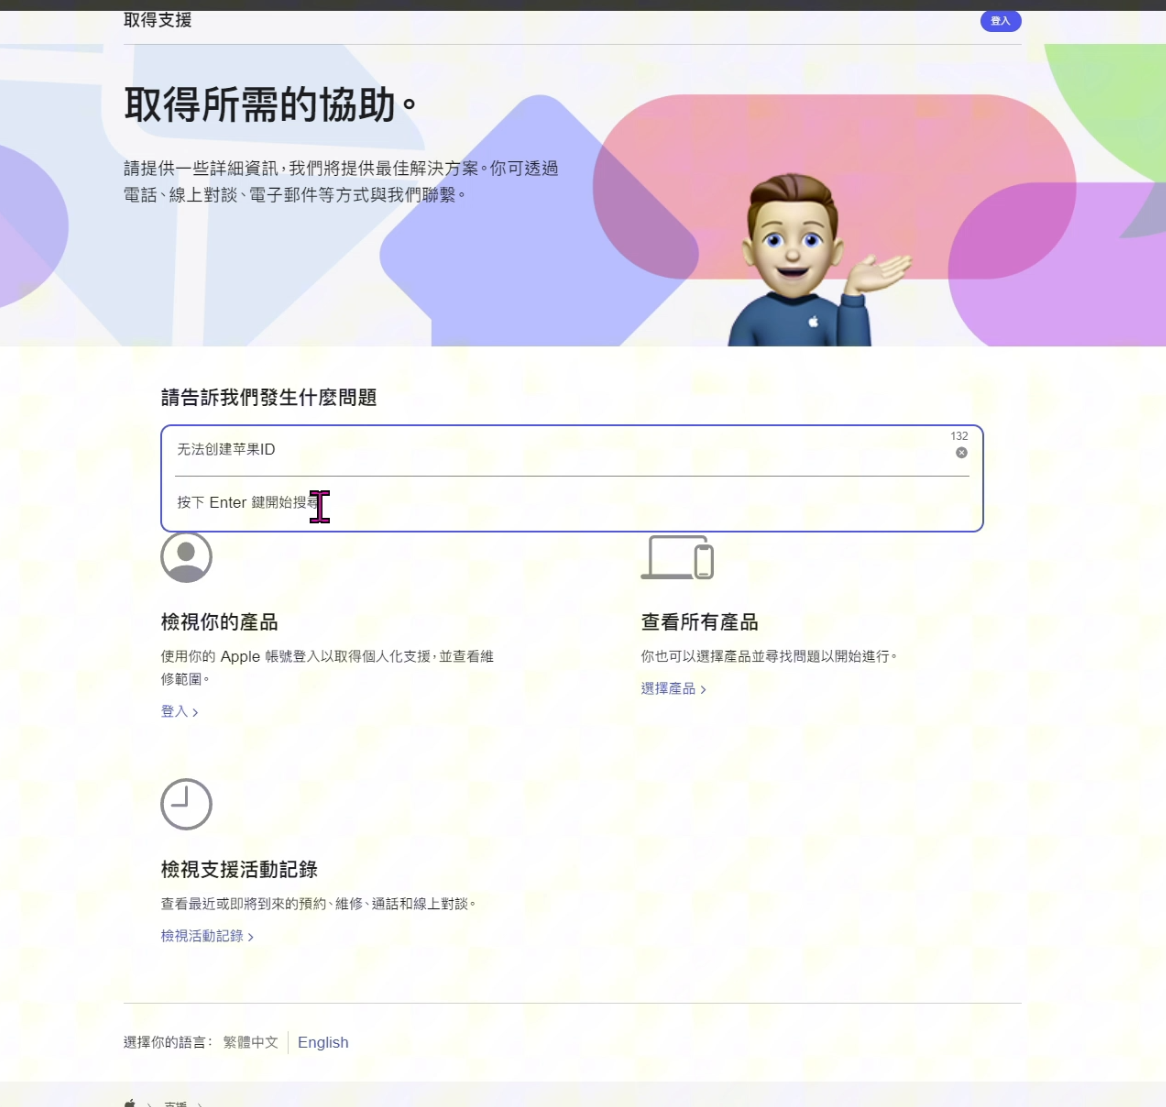Select the 按下 Enter 鍵開始搜尋 suggestion row

[571, 503]
